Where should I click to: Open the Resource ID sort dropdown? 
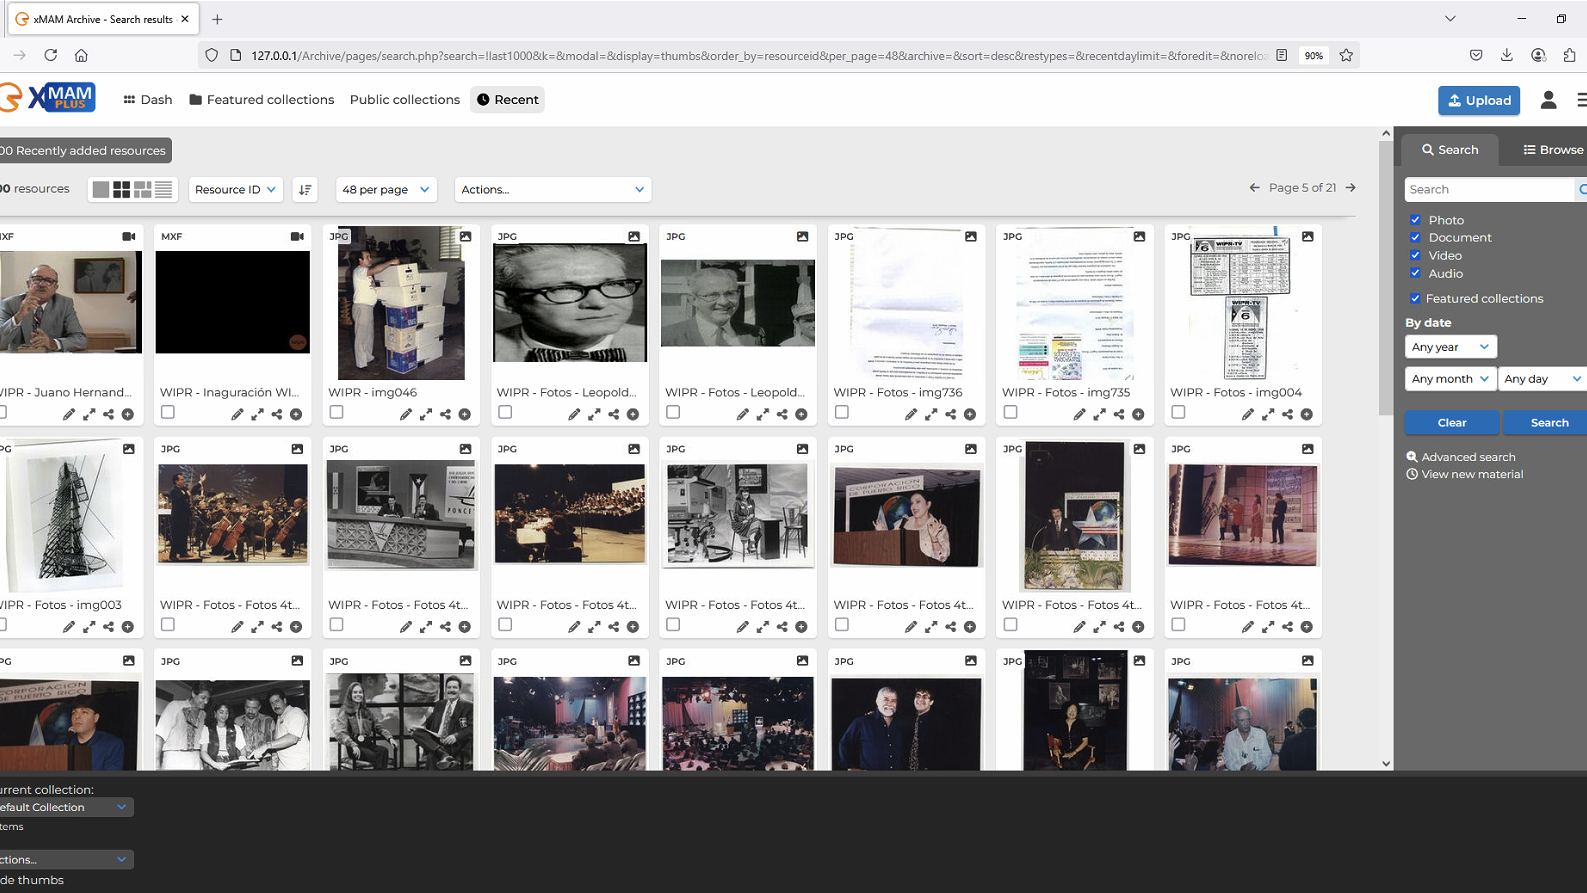(235, 189)
